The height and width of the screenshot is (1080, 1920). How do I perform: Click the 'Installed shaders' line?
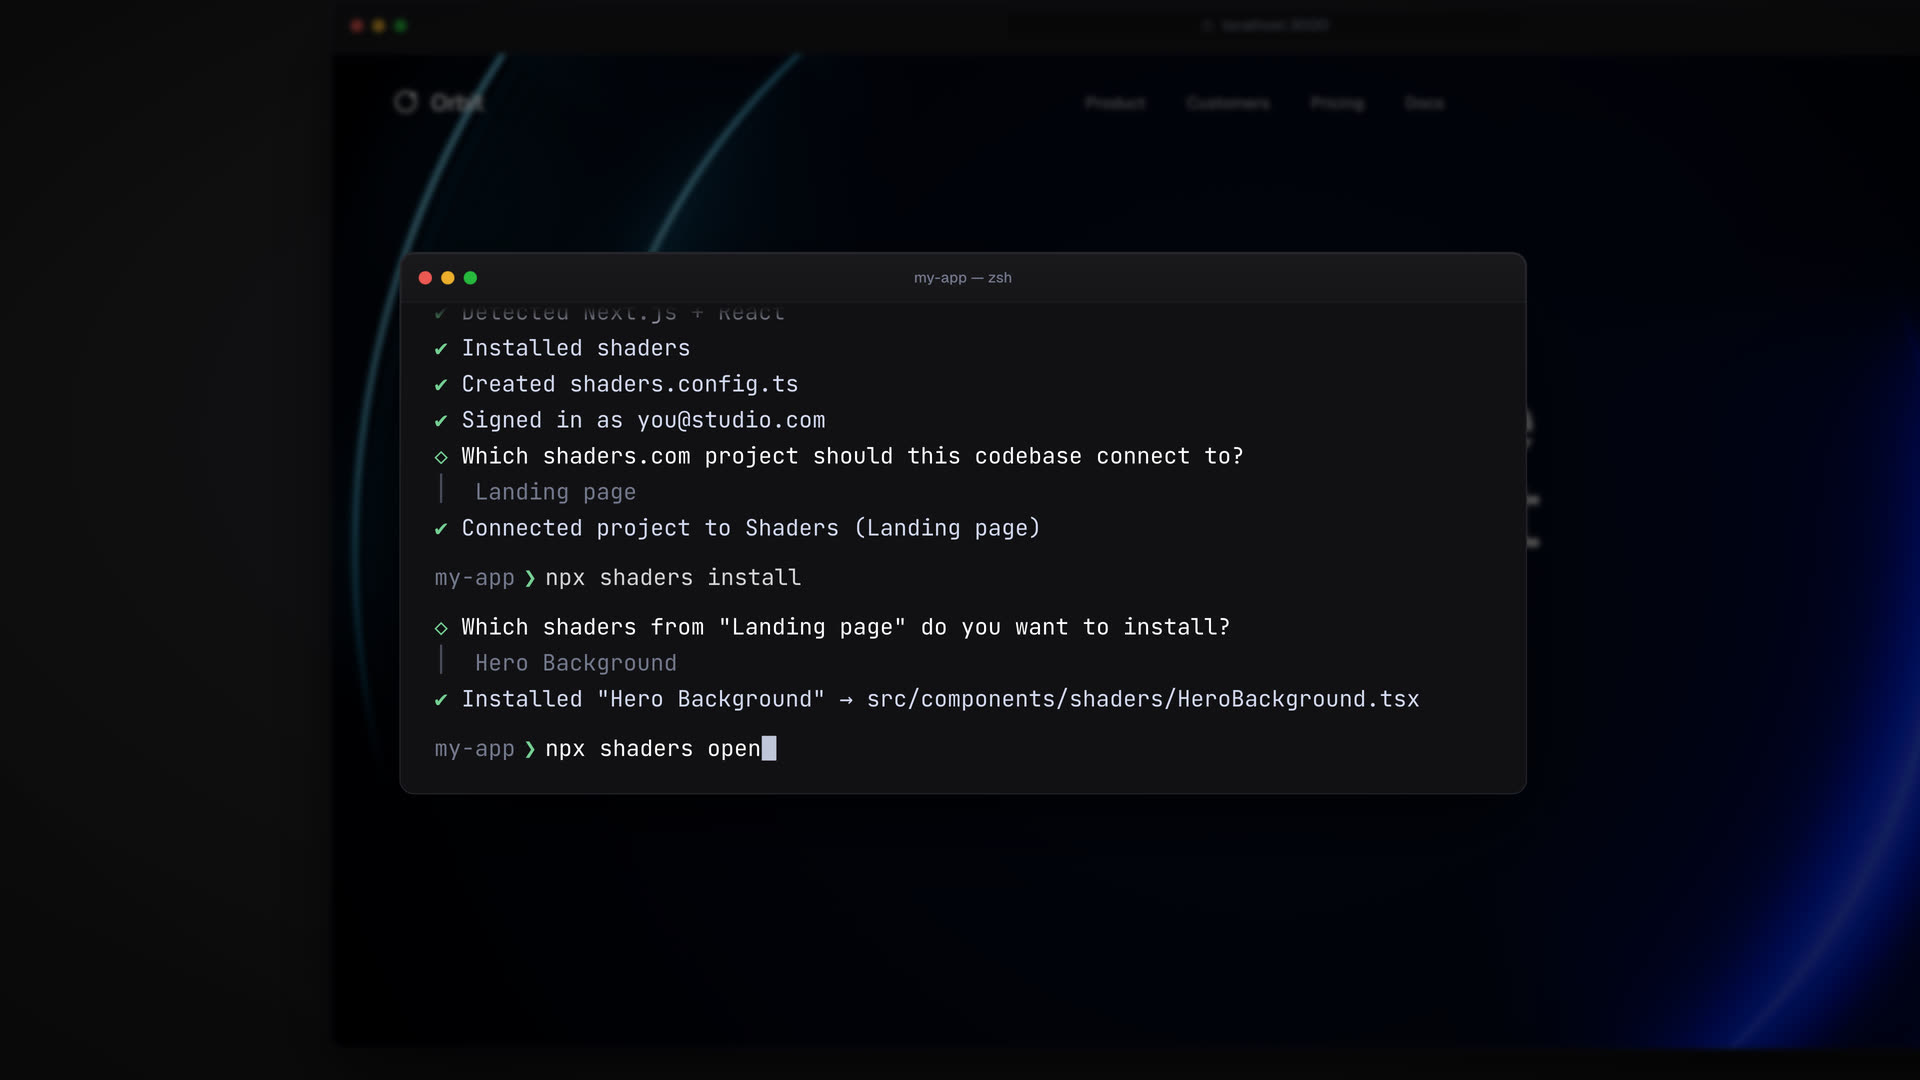click(x=576, y=348)
